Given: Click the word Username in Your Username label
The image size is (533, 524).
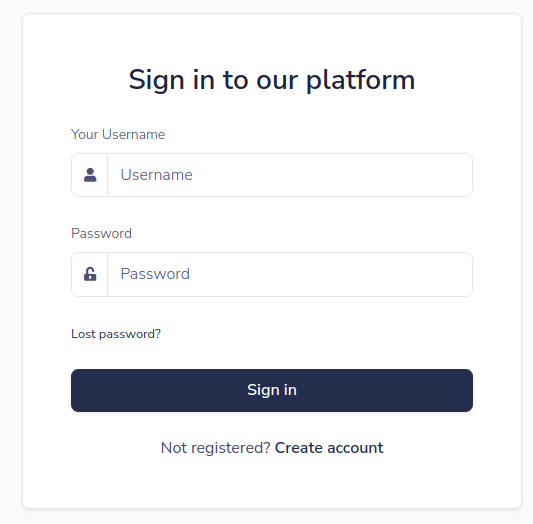Looking at the screenshot, I should click(x=134, y=135).
